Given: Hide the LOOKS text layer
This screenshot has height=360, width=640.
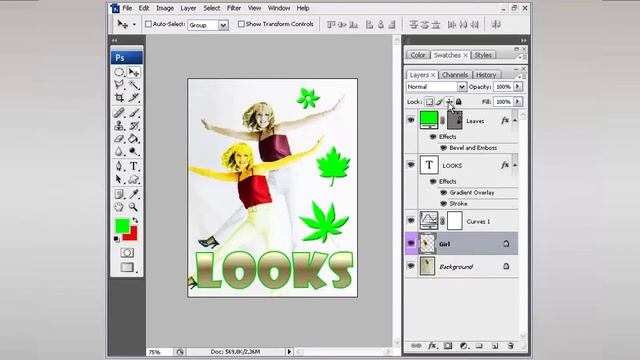Looking at the screenshot, I should pos(411,165).
